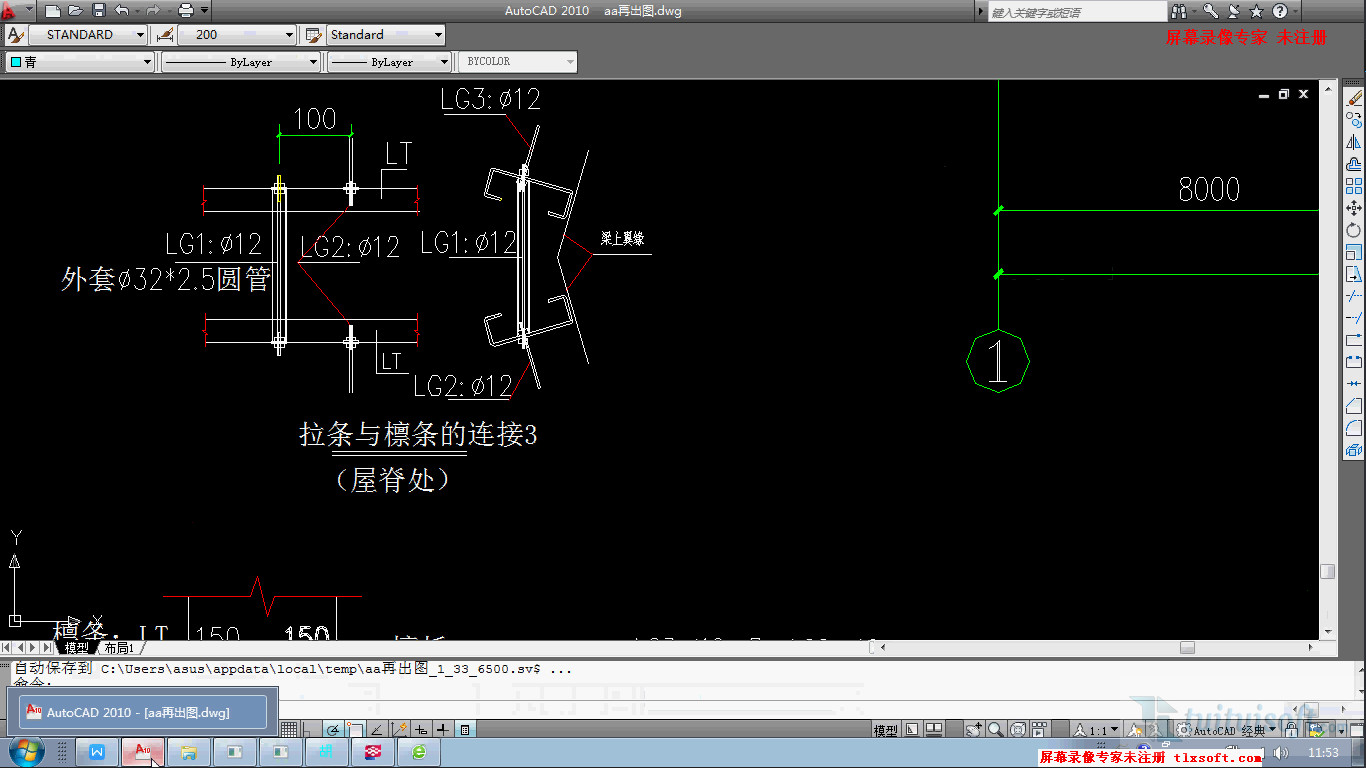Switch to the 布局1 layout tab
The height and width of the screenshot is (768, 1366).
118,648
